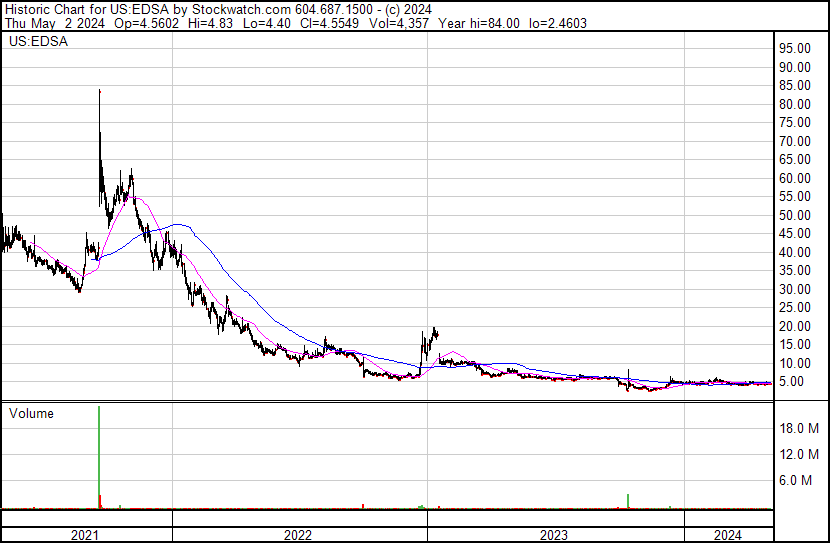The image size is (830, 543).
Task: Select the 2022 label on the time axis
Action: [x=298, y=535]
